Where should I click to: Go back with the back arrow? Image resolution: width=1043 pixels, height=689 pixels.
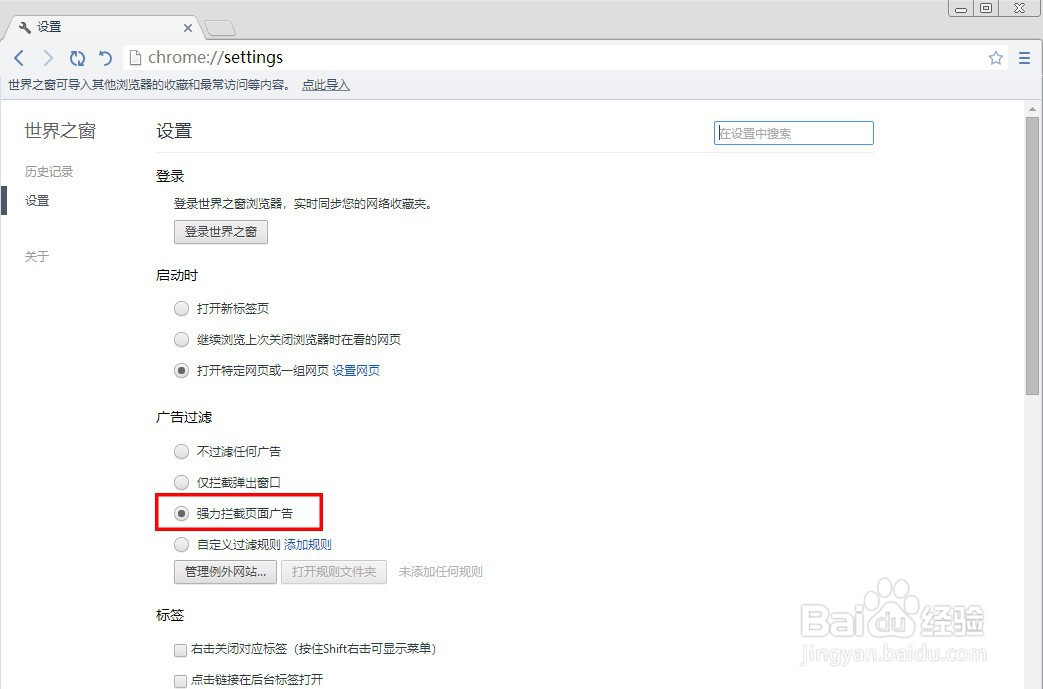point(19,58)
